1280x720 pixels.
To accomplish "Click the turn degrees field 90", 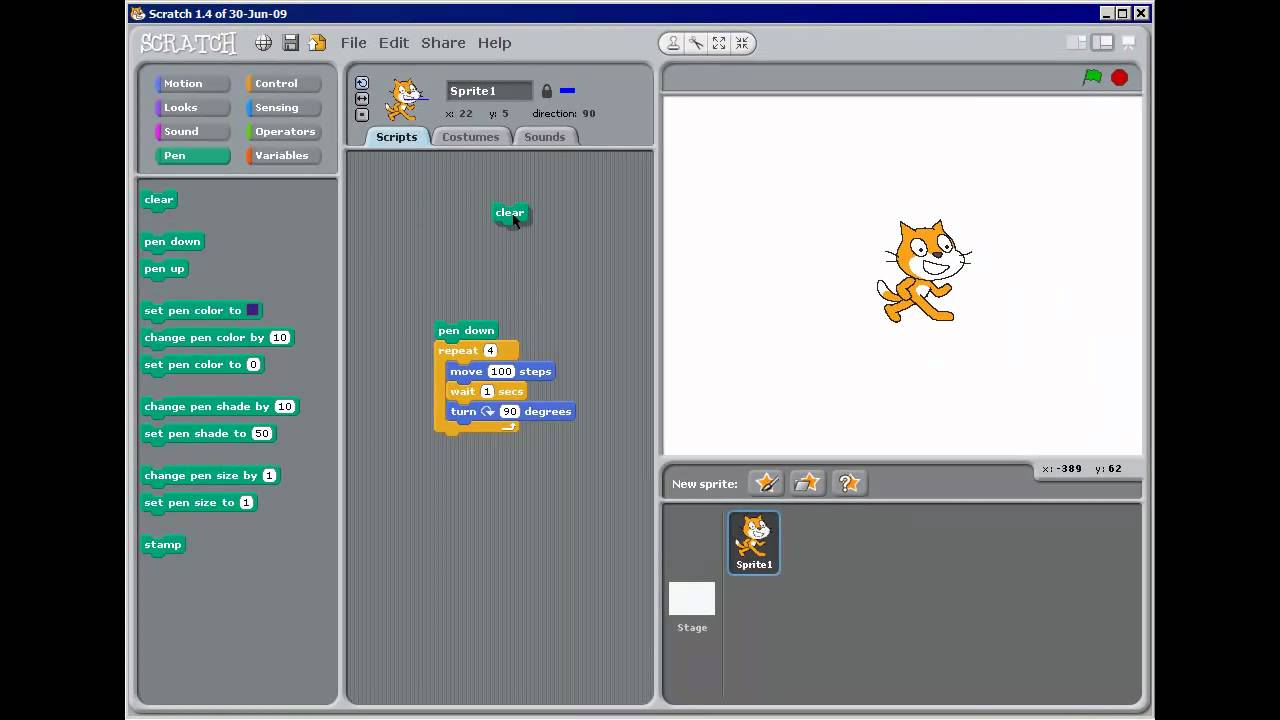I will click(510, 411).
